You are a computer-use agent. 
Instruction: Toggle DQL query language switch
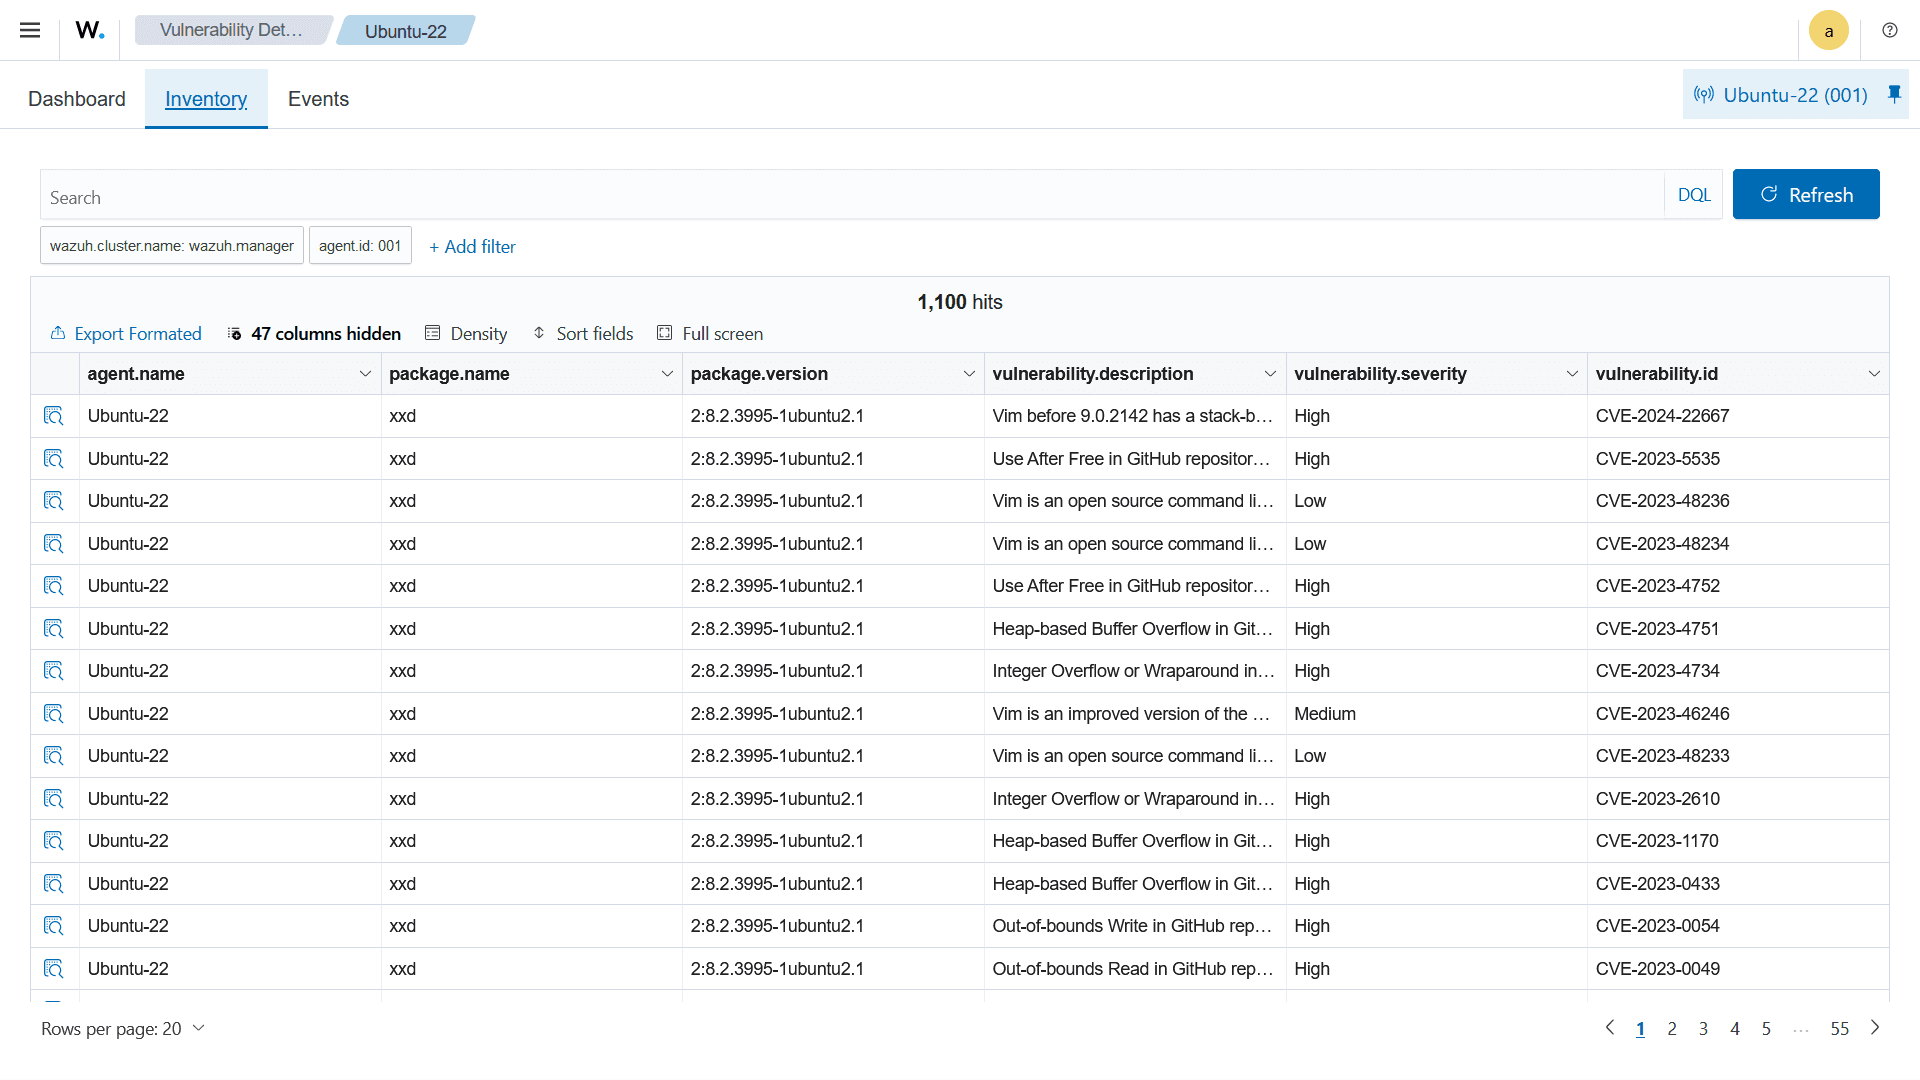click(x=1694, y=195)
